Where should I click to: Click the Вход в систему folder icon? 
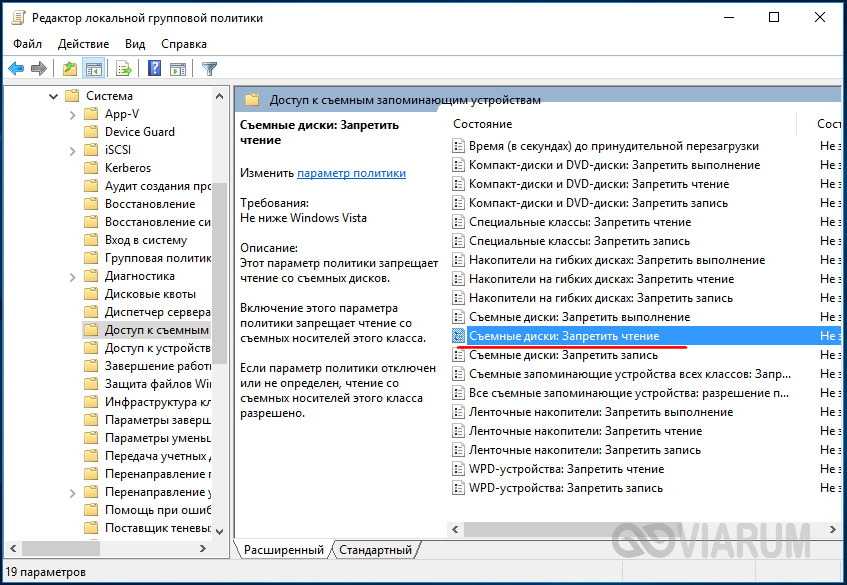click(x=91, y=240)
